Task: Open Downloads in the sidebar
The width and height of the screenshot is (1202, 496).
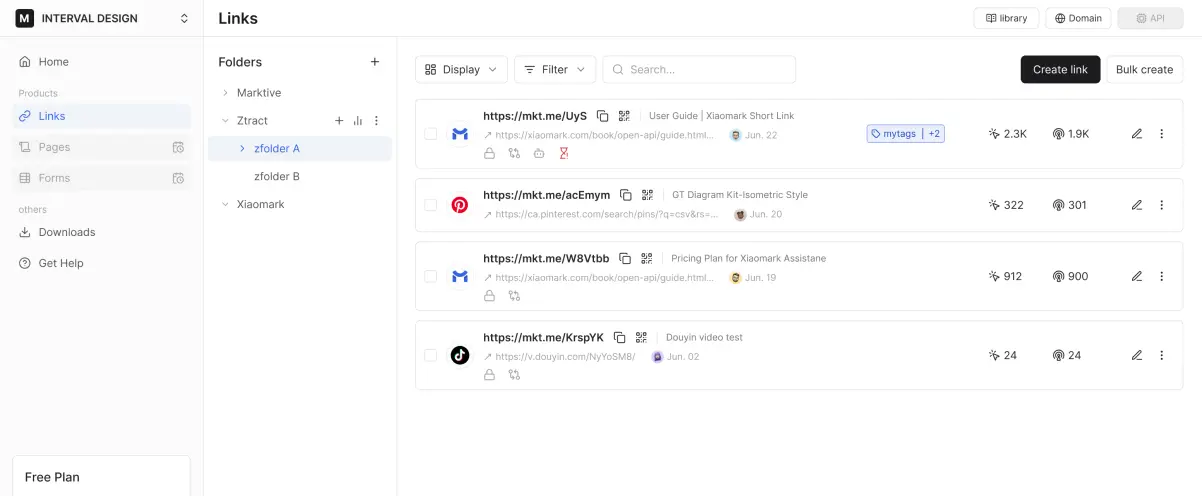Action: coord(102,232)
